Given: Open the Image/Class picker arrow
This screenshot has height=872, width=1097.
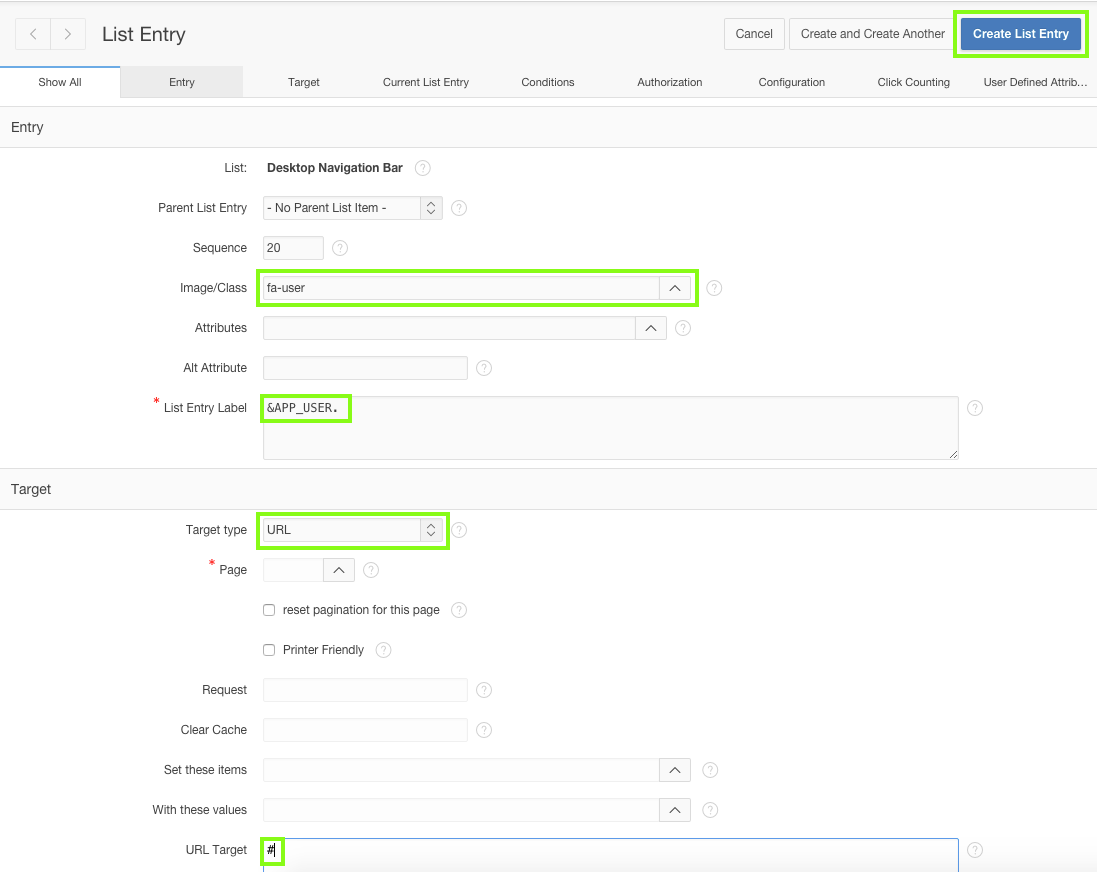Looking at the screenshot, I should (x=677, y=288).
